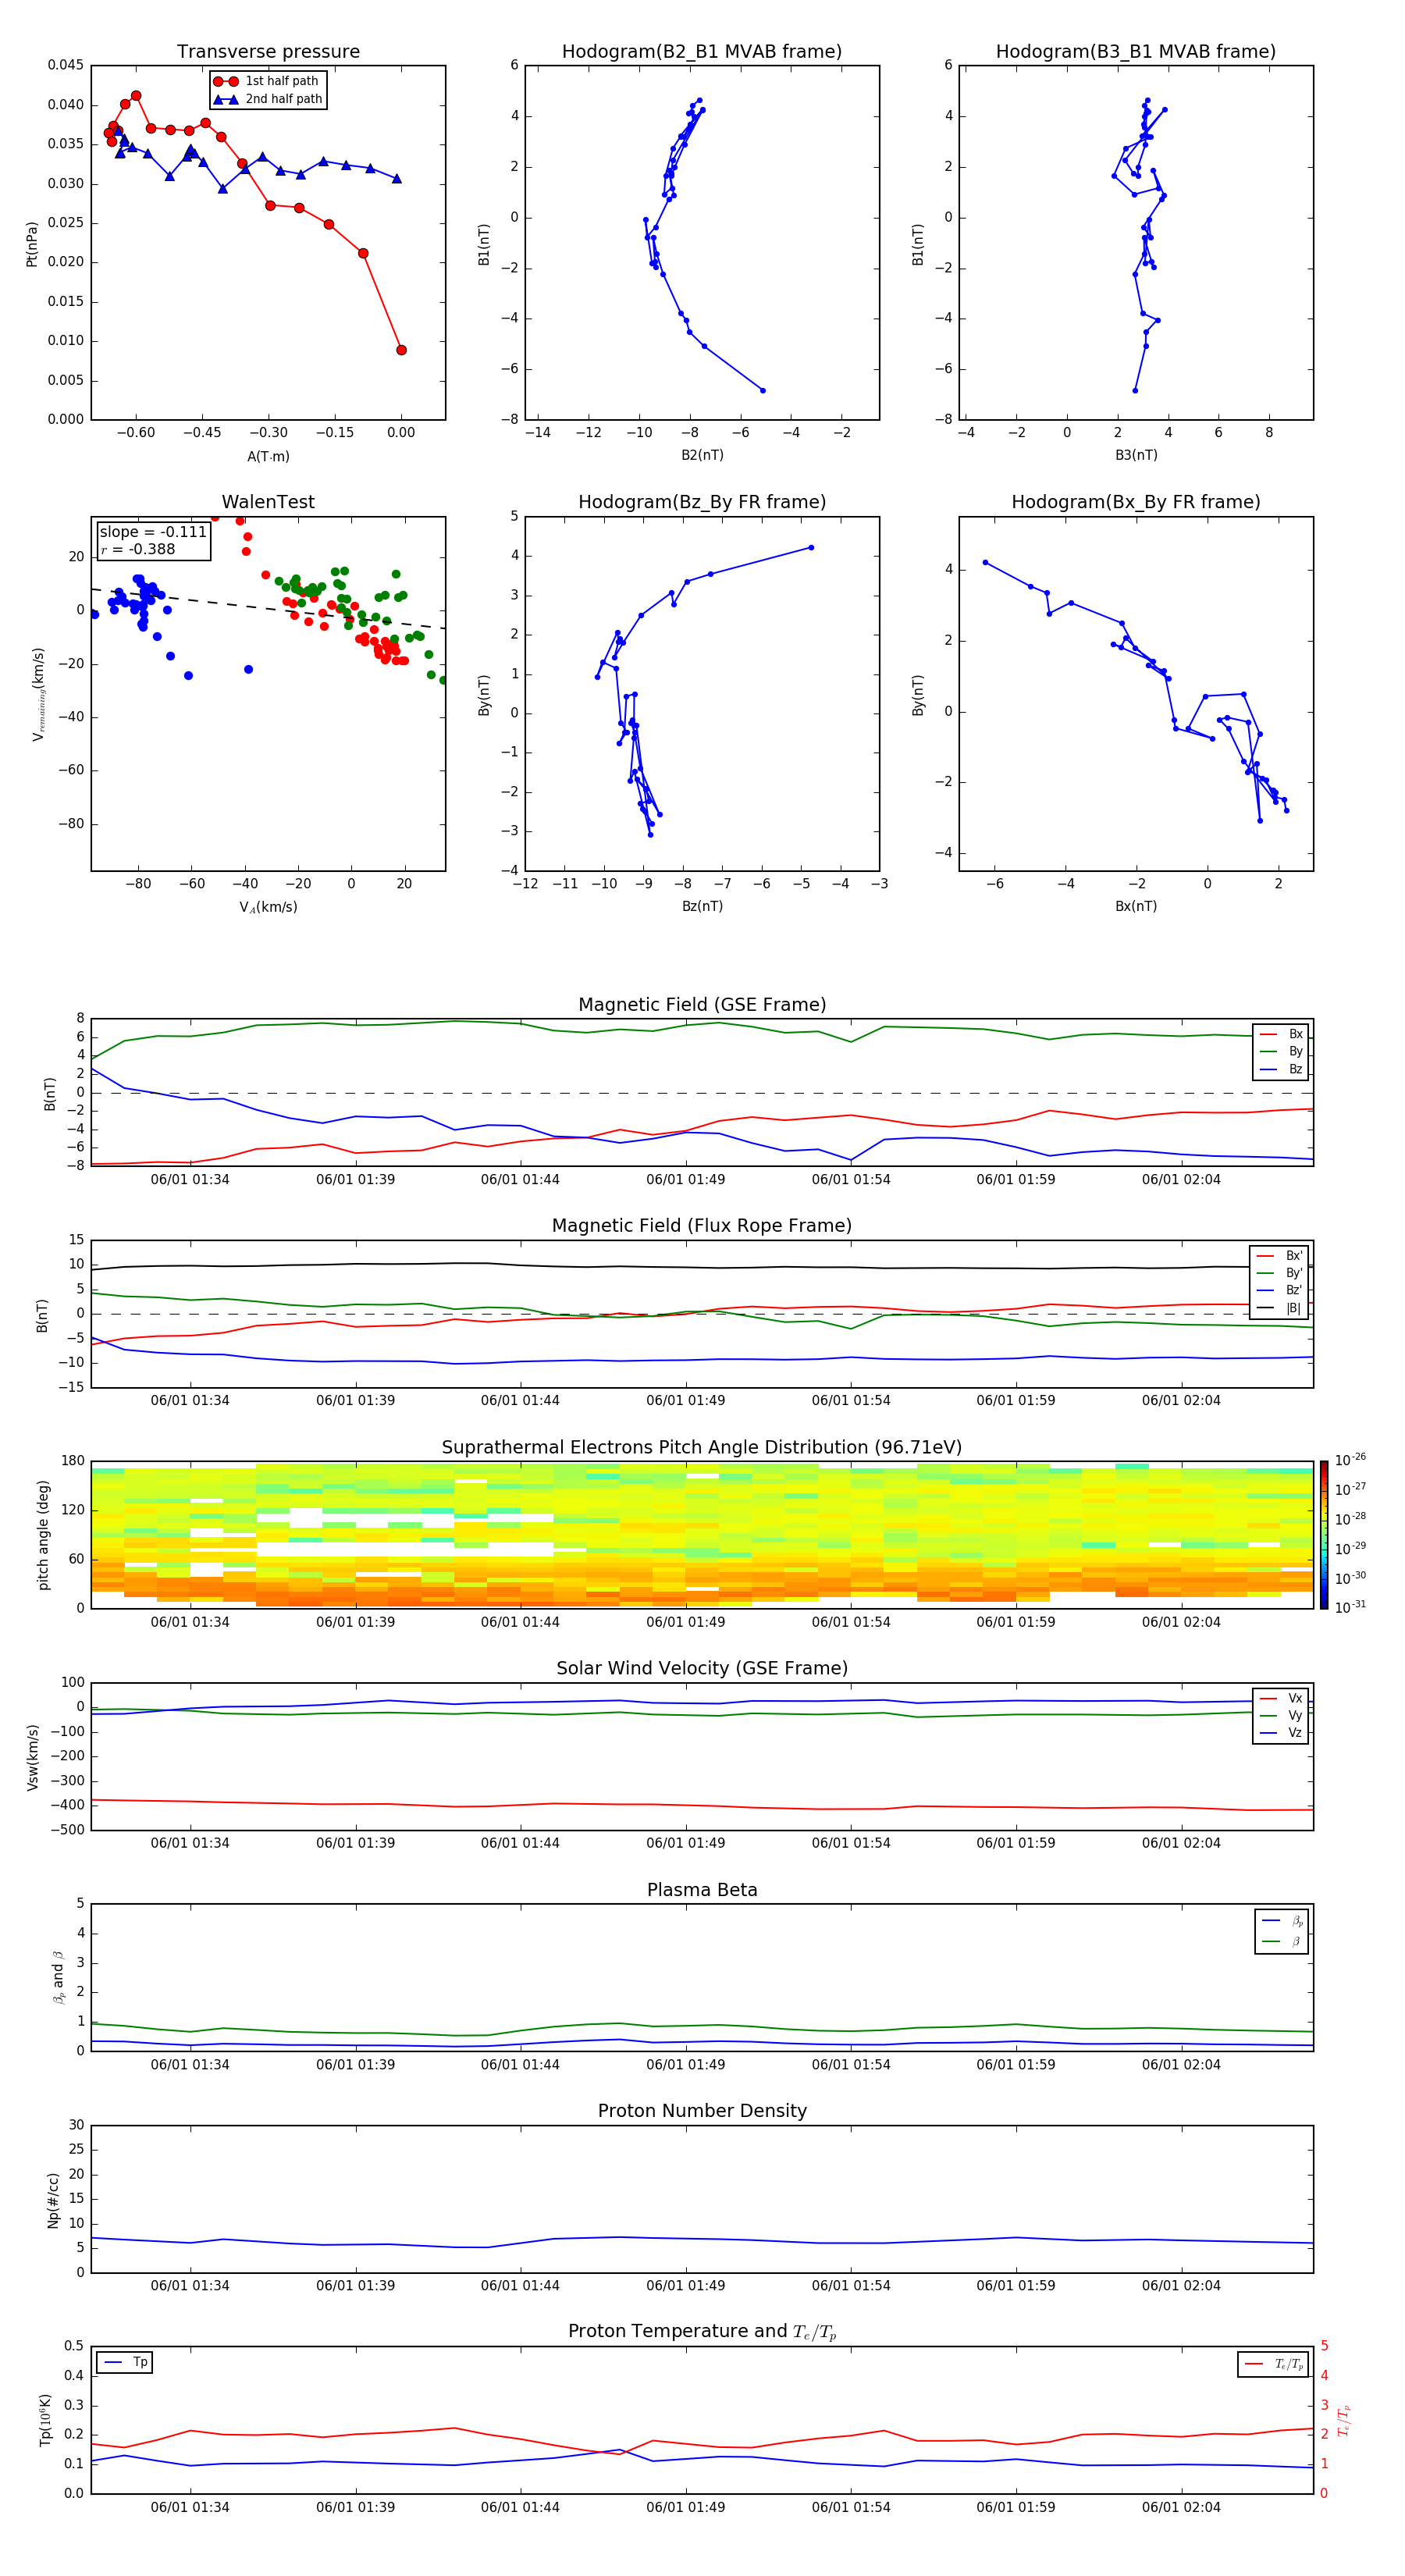
Task: Click the 10^-31 label on the color scale
Action: pyautogui.click(x=1350, y=1607)
